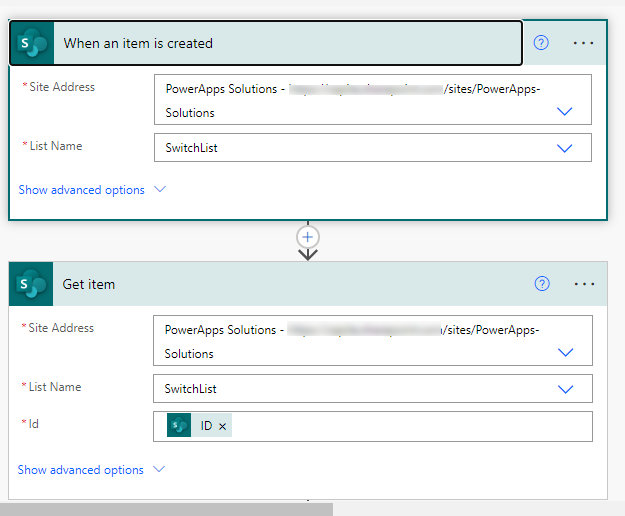Open the ellipsis menu of 'Get item'
The width and height of the screenshot is (625, 516).
(x=584, y=284)
